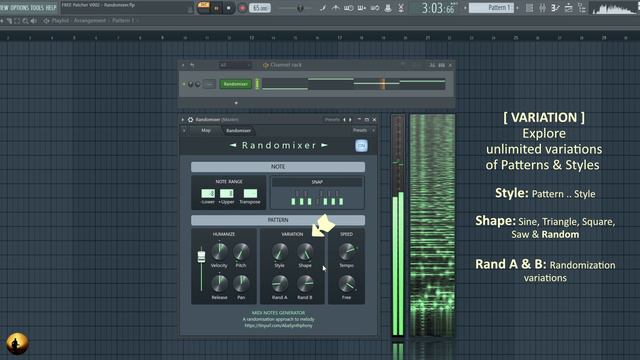Viewport: 640px width, 360px height.
Task: Click the right arrow beside the Randomixer title
Action: coord(324,145)
